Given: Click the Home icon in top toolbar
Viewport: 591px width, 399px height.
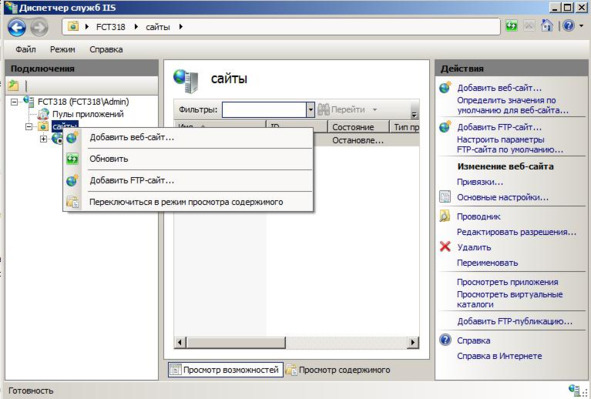Looking at the screenshot, I should click(x=547, y=26).
